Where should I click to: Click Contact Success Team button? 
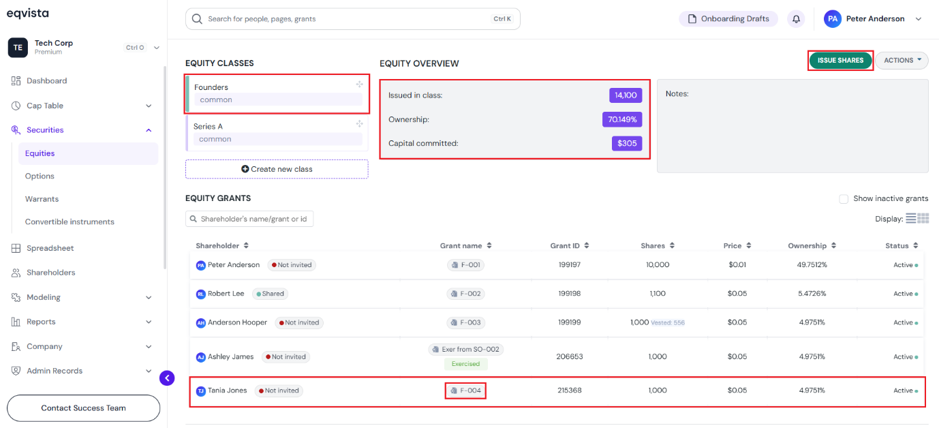[x=83, y=408]
